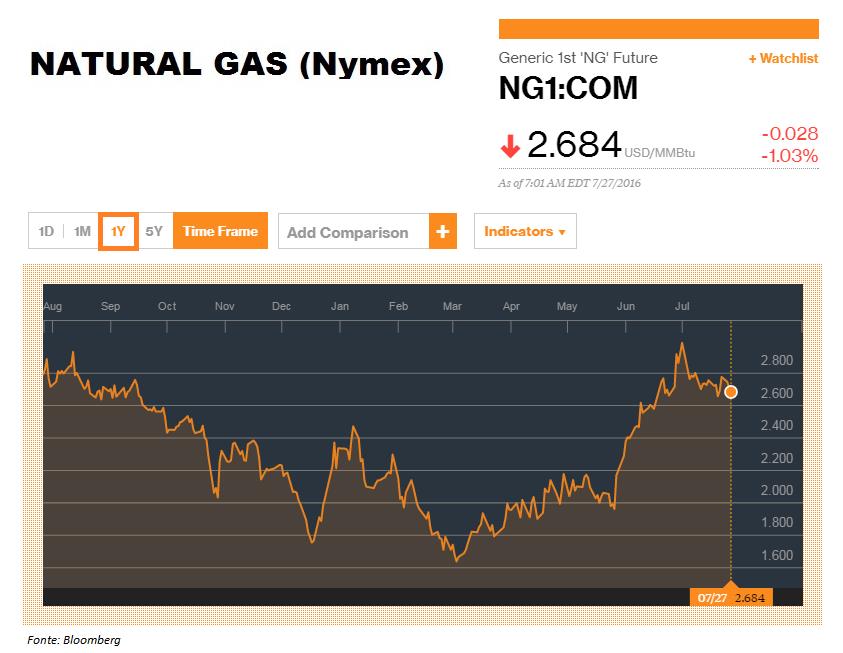Select the 1D time range
The height and width of the screenshot is (653, 843).
coord(46,231)
